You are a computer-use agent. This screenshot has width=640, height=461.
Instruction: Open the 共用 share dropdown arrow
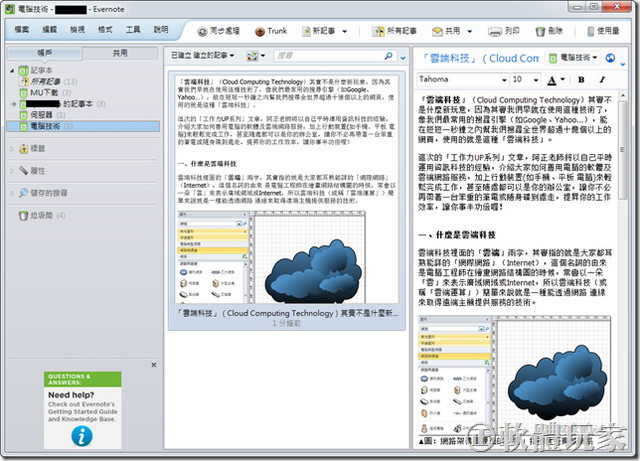470,31
